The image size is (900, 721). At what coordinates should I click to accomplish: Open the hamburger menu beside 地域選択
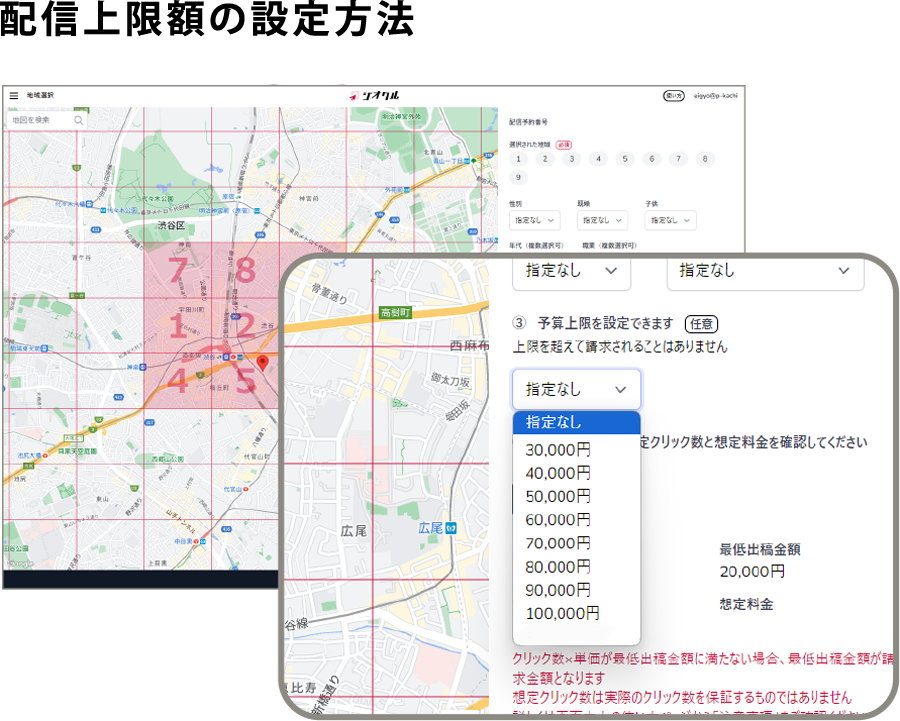[x=14, y=96]
